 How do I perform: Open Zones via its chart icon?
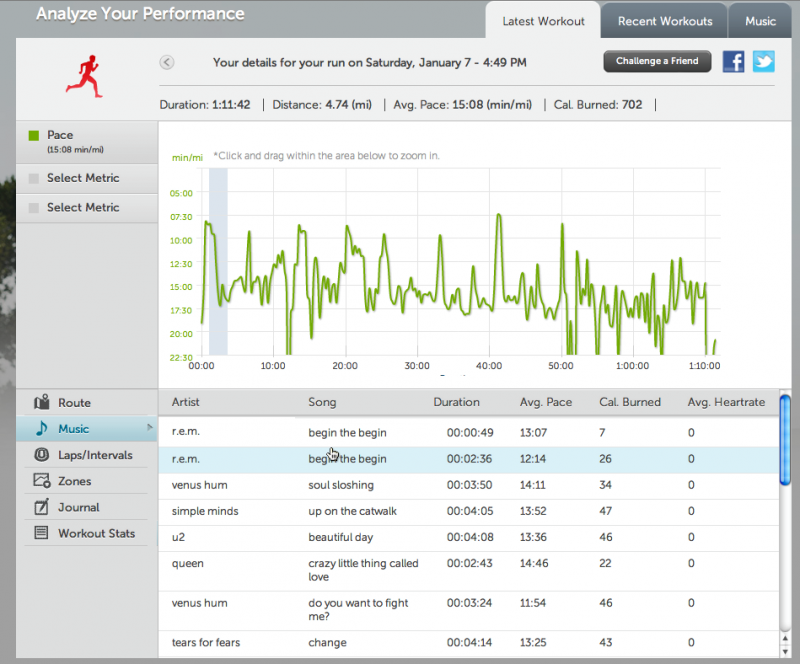tap(41, 481)
